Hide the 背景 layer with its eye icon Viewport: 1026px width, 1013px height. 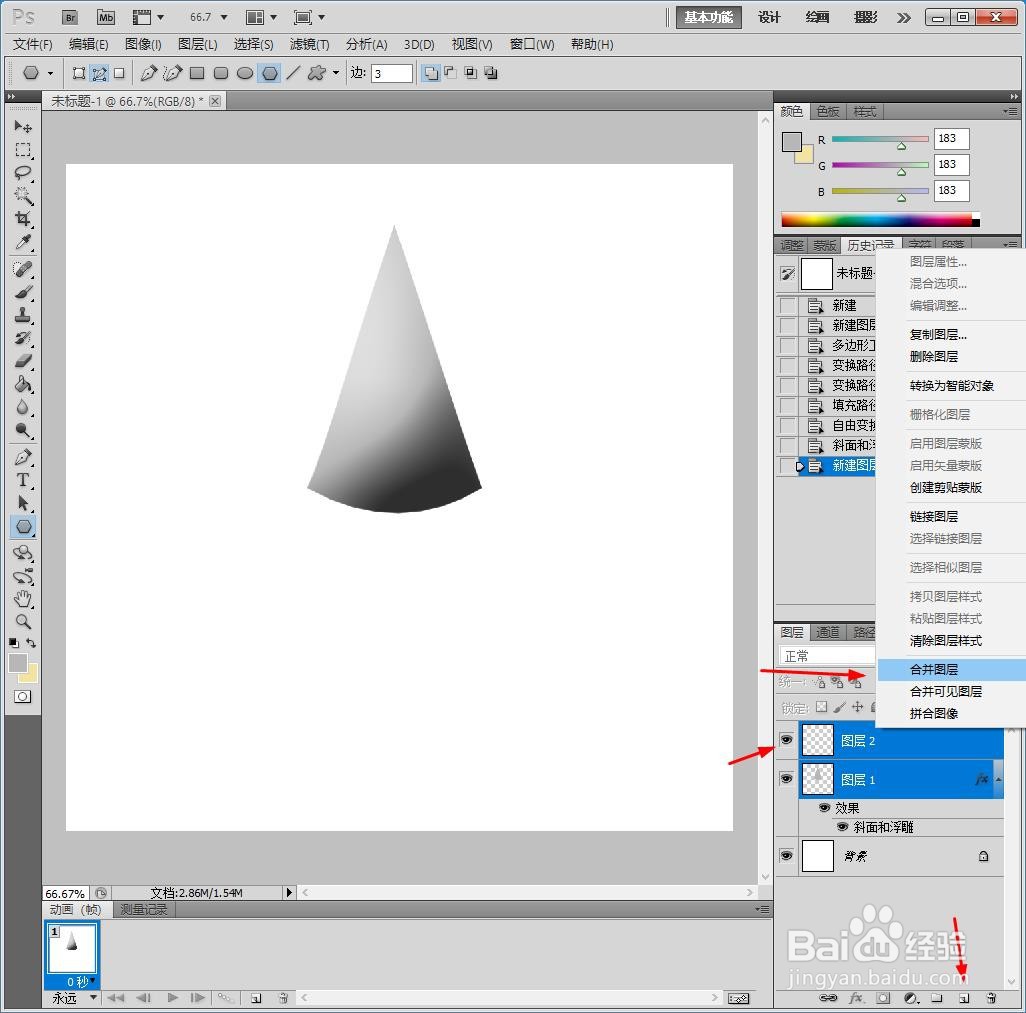click(787, 855)
